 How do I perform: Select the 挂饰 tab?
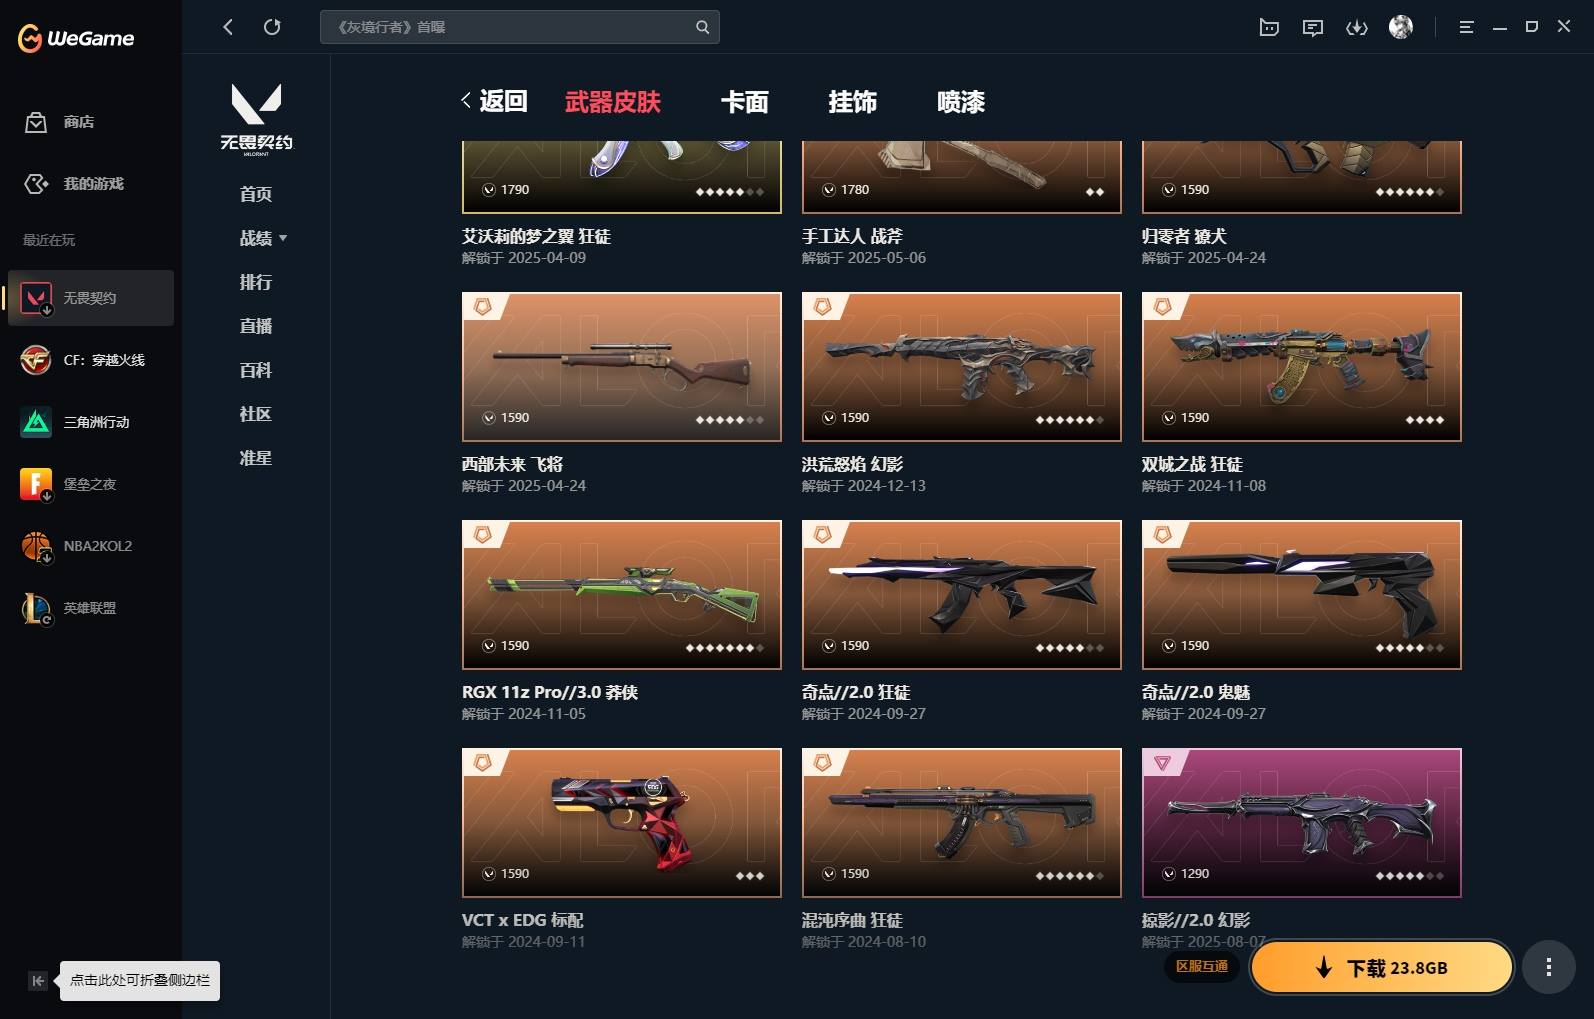(853, 102)
